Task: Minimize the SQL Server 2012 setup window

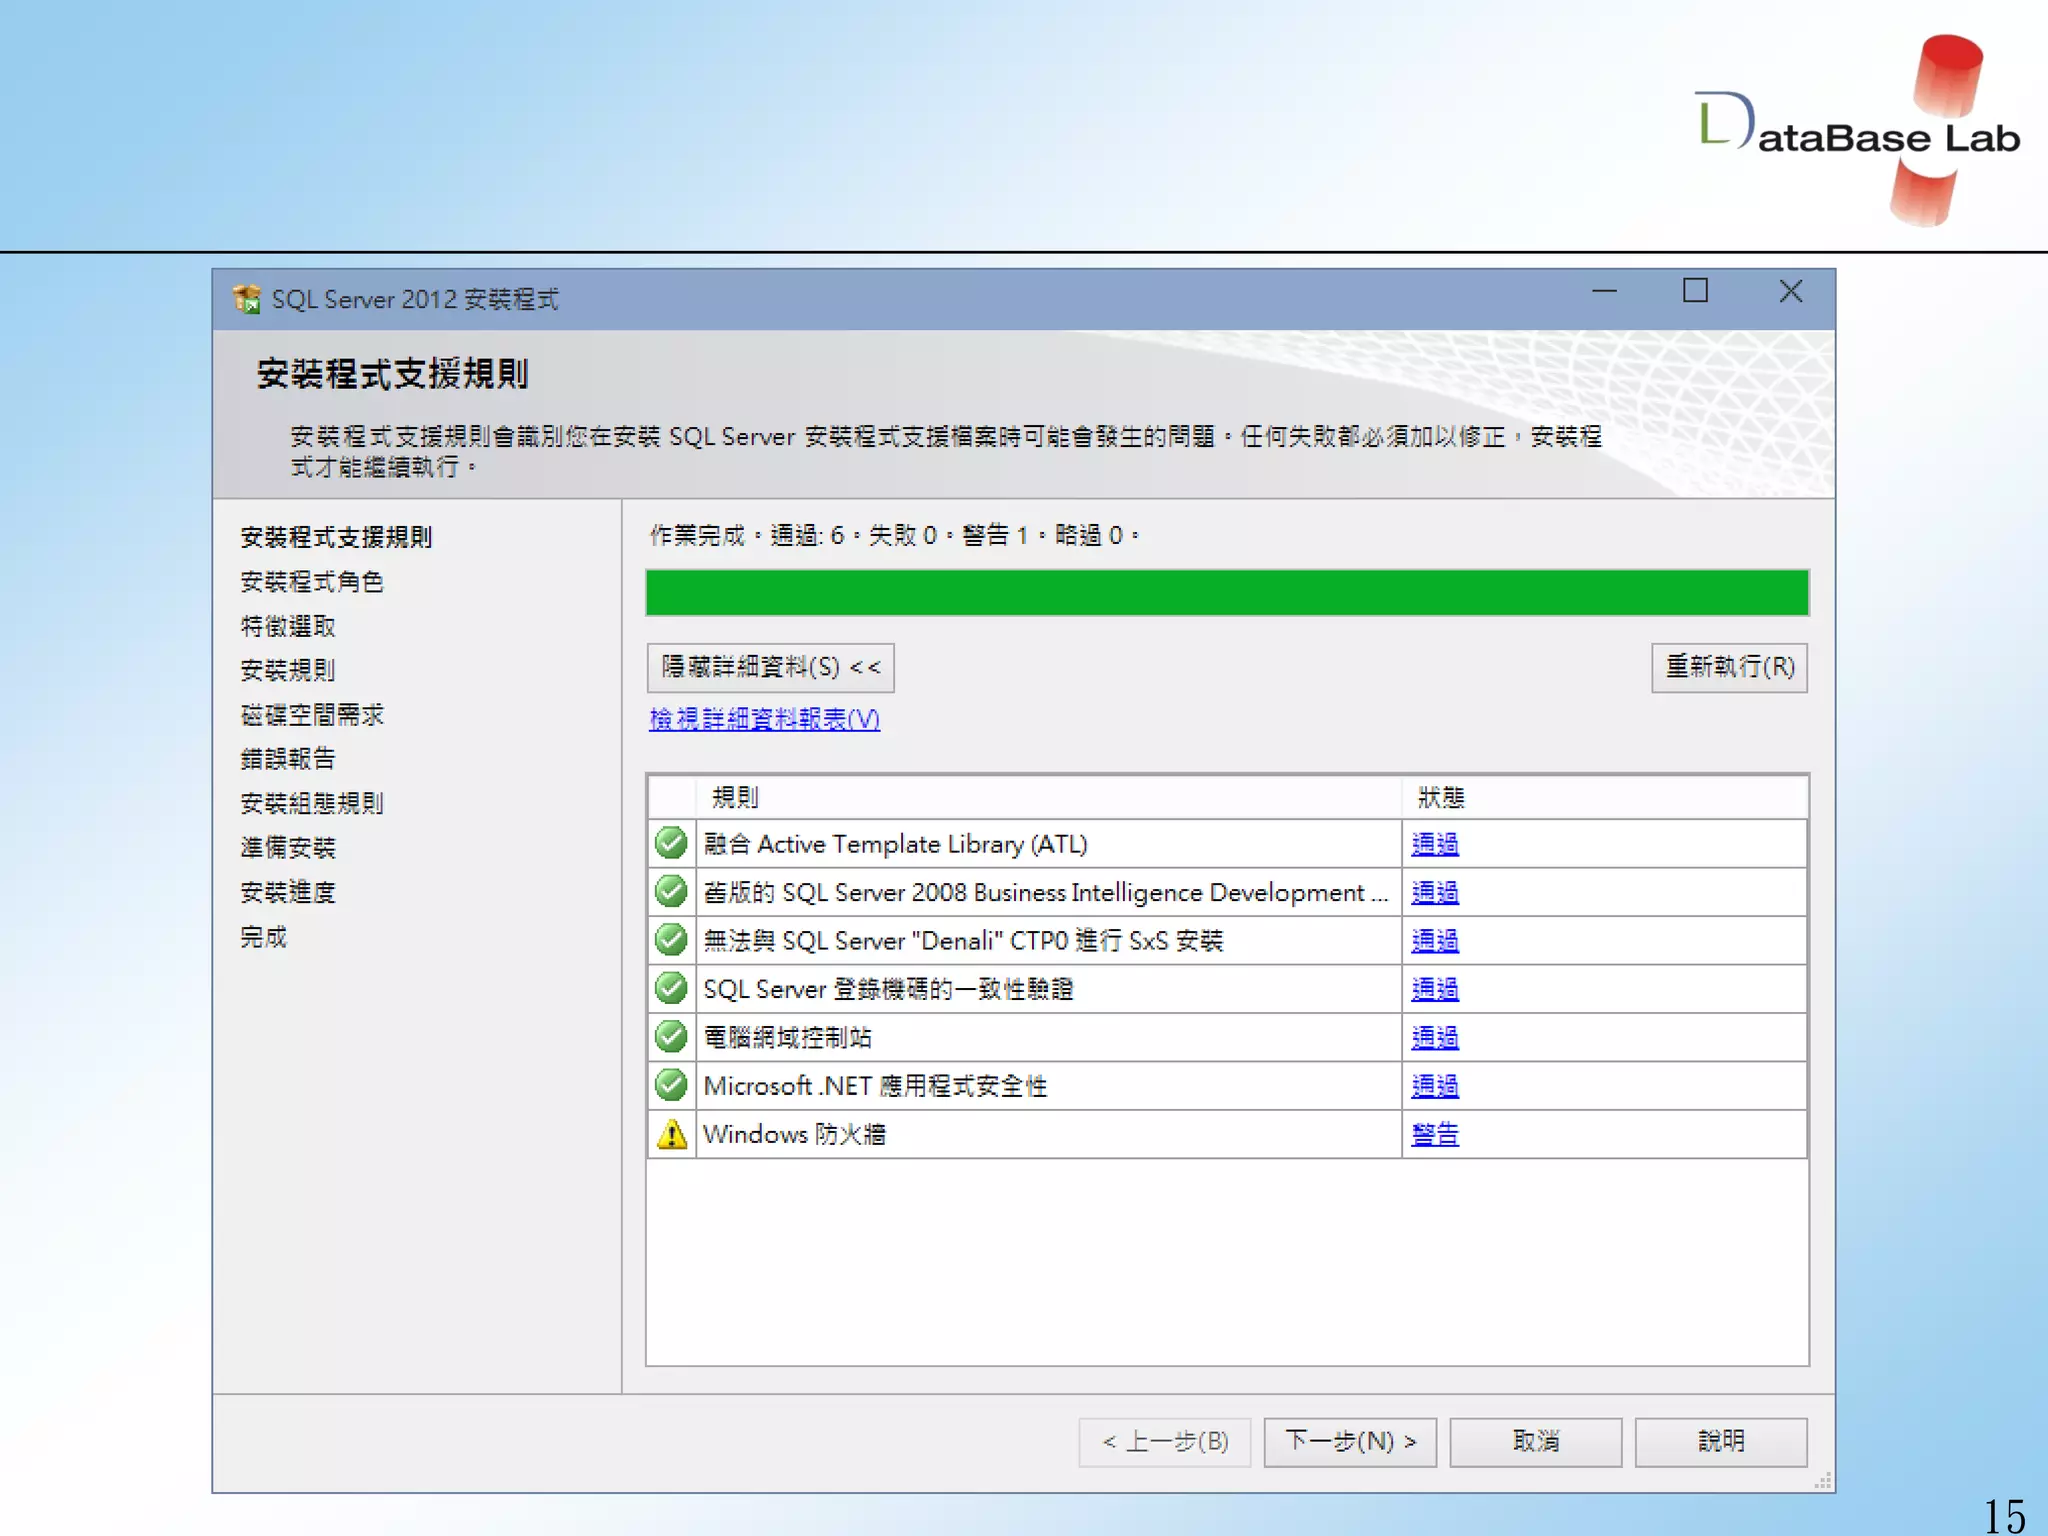Action: click(x=1604, y=292)
